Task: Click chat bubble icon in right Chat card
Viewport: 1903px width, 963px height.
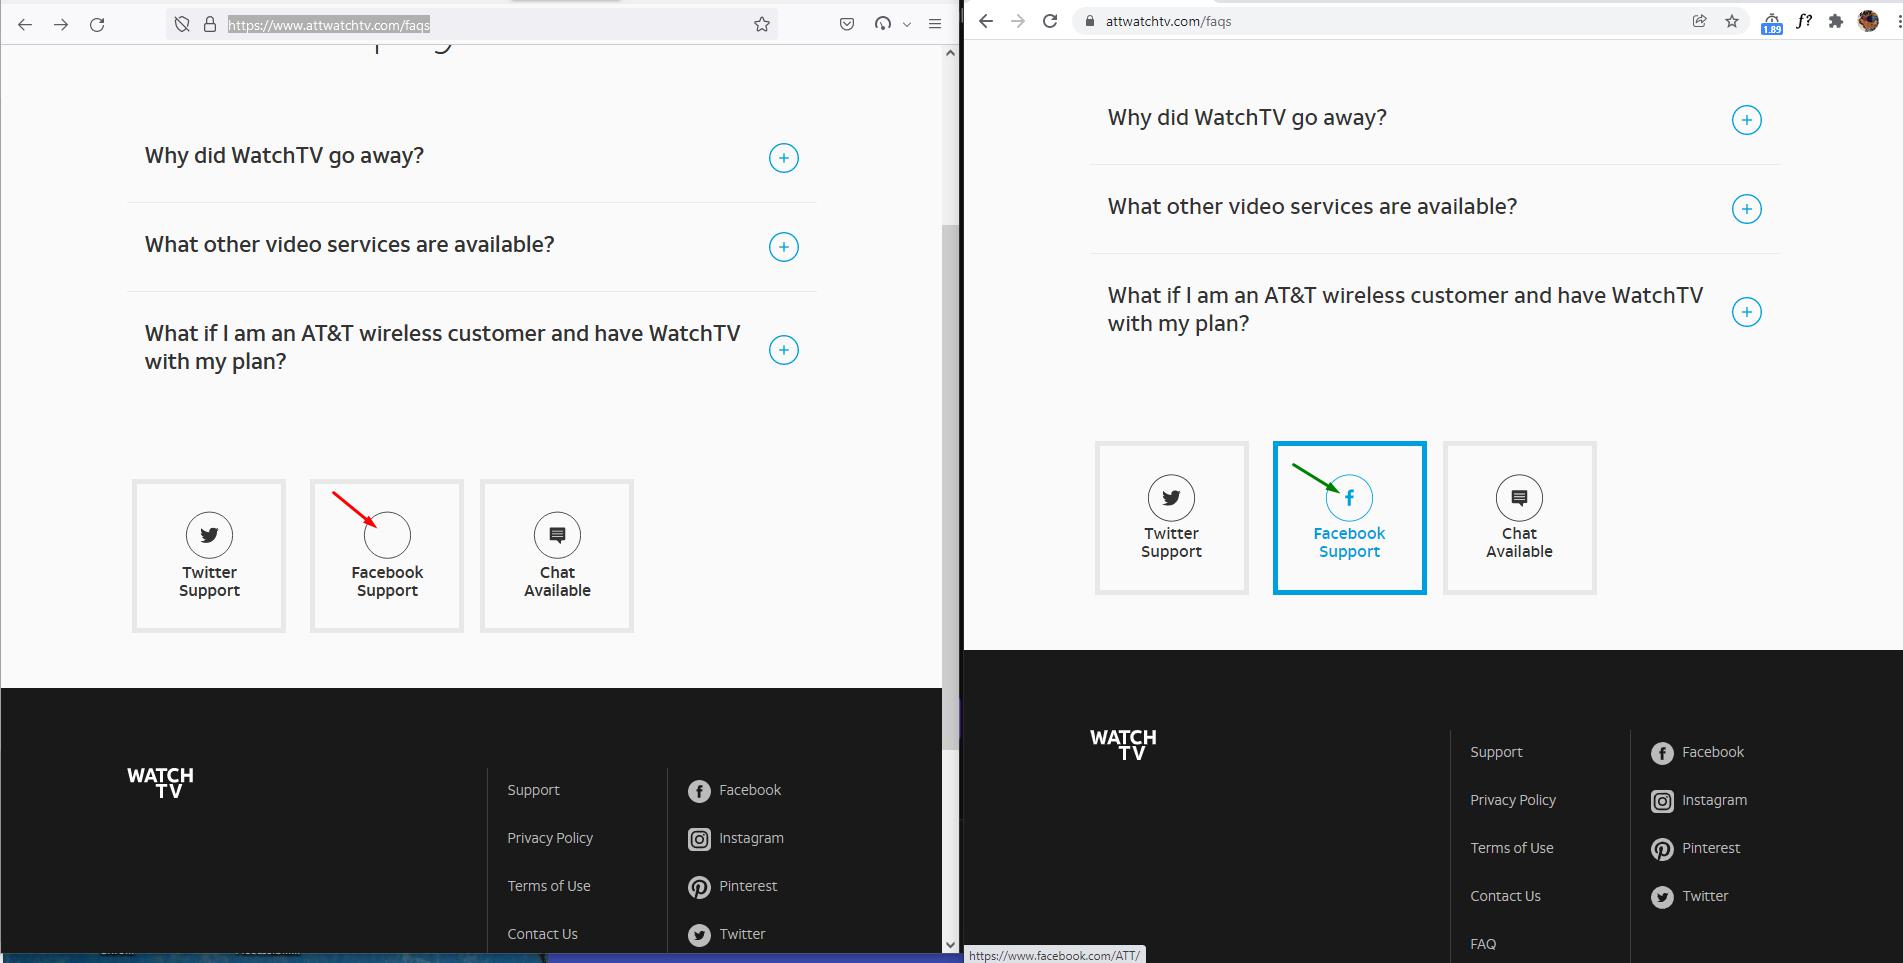Action: pyautogui.click(x=1519, y=497)
